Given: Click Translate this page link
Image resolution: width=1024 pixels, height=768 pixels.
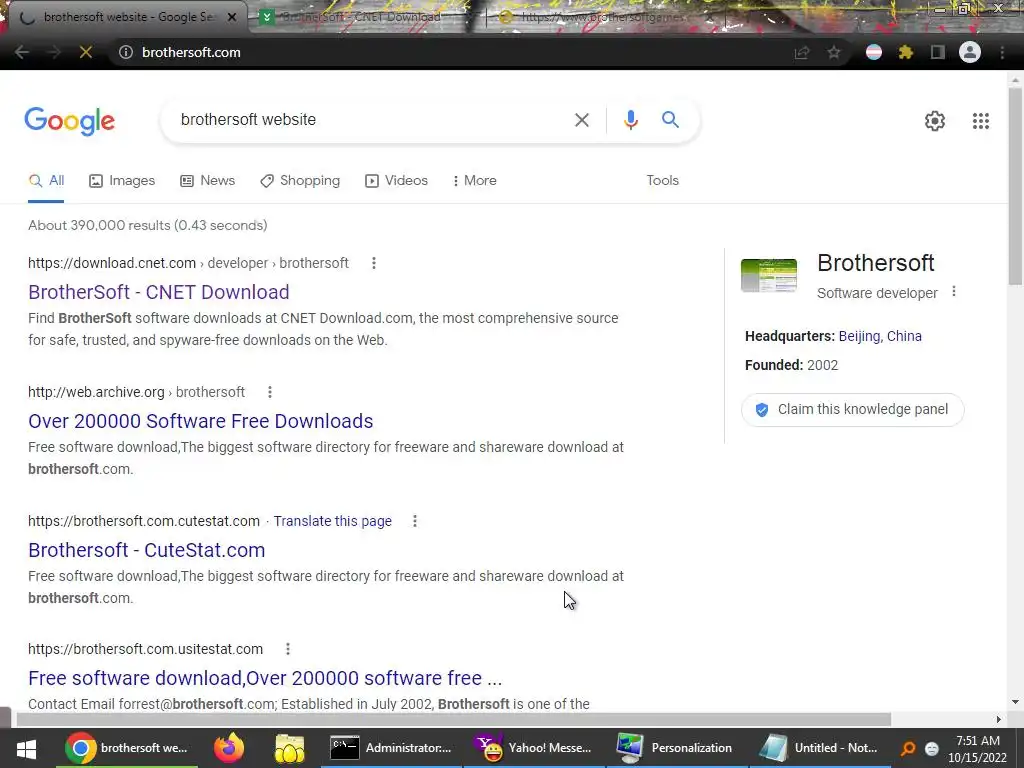Looking at the screenshot, I should 332,521.
